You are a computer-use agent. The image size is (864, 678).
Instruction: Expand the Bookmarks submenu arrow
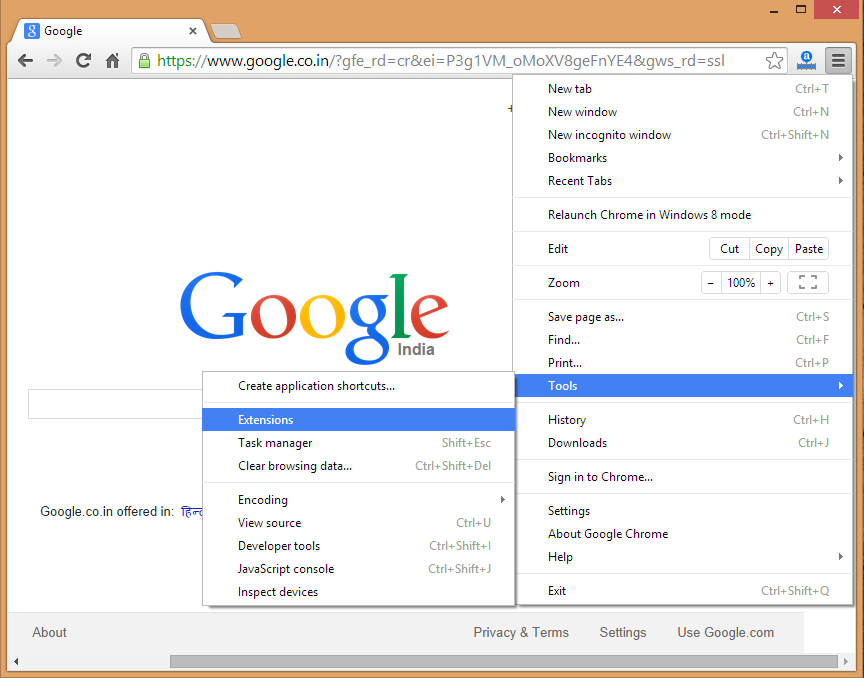click(x=840, y=158)
